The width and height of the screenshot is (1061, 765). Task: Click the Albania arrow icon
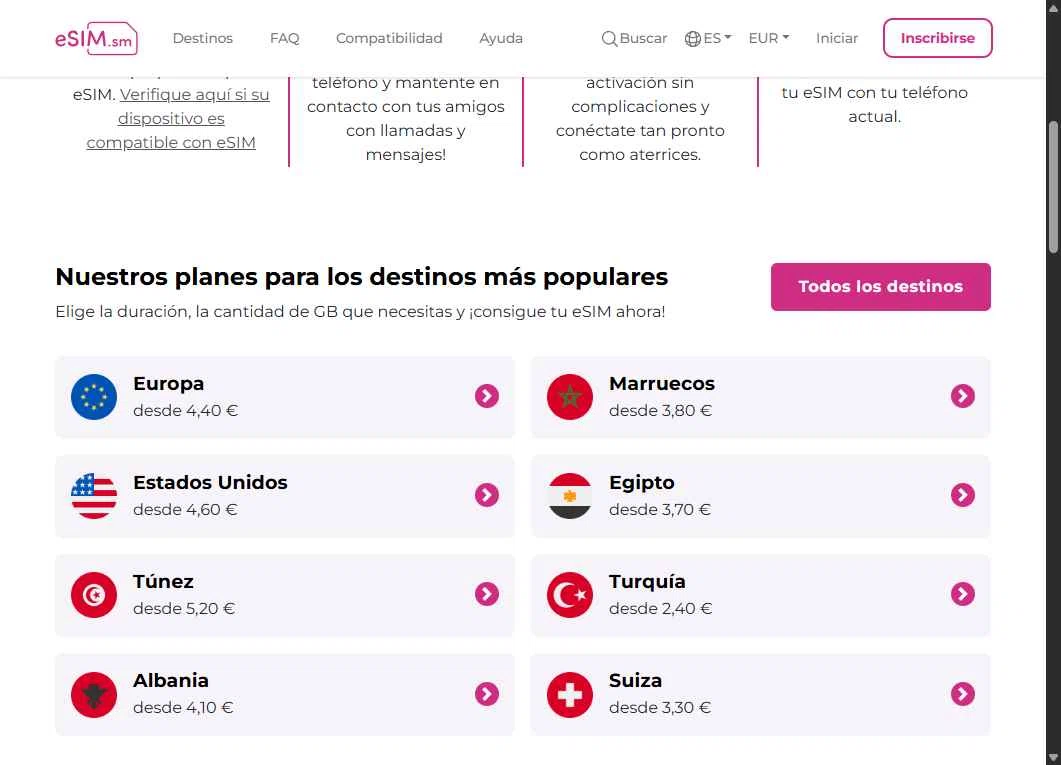tap(486, 694)
